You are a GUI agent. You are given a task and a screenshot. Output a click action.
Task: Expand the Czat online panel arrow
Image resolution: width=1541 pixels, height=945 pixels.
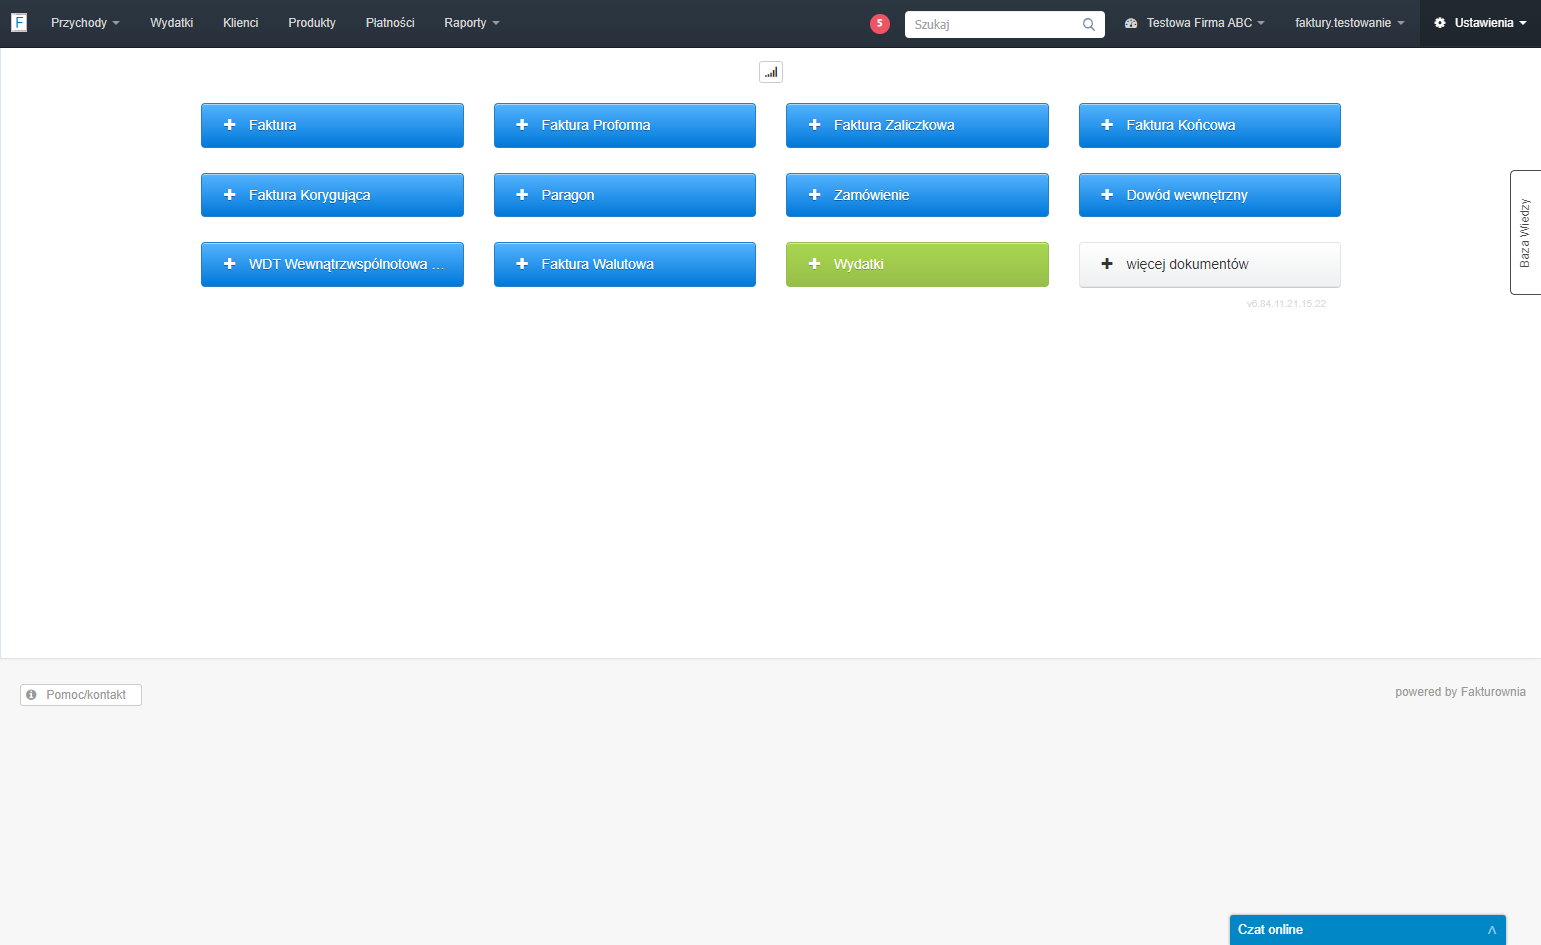point(1492,930)
